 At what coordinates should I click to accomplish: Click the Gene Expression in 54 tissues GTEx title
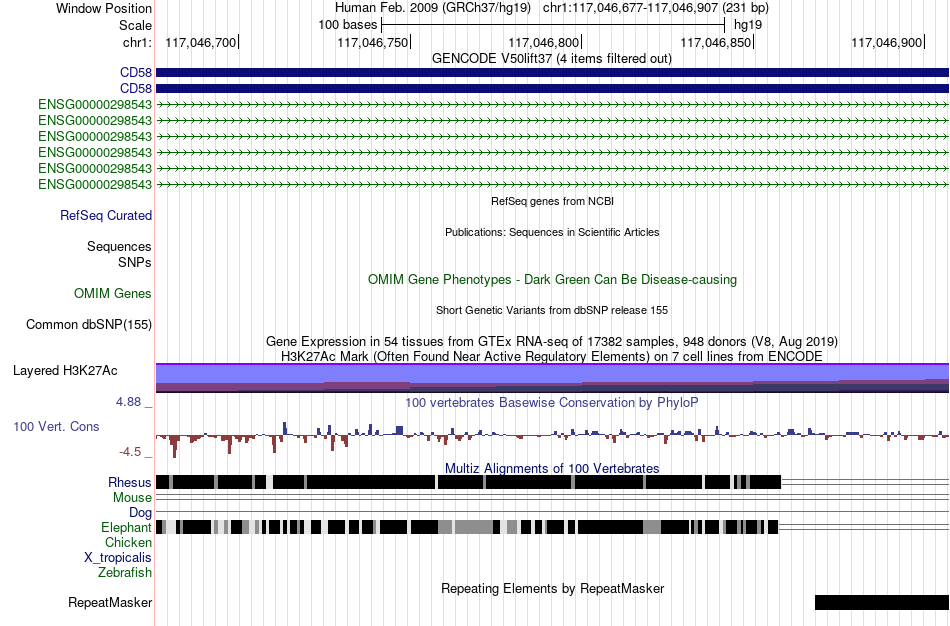(x=552, y=342)
